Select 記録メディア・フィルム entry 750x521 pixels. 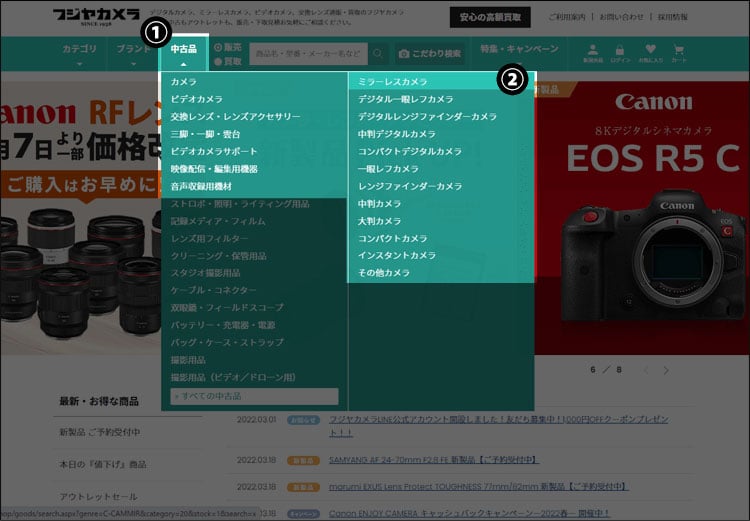(218, 221)
